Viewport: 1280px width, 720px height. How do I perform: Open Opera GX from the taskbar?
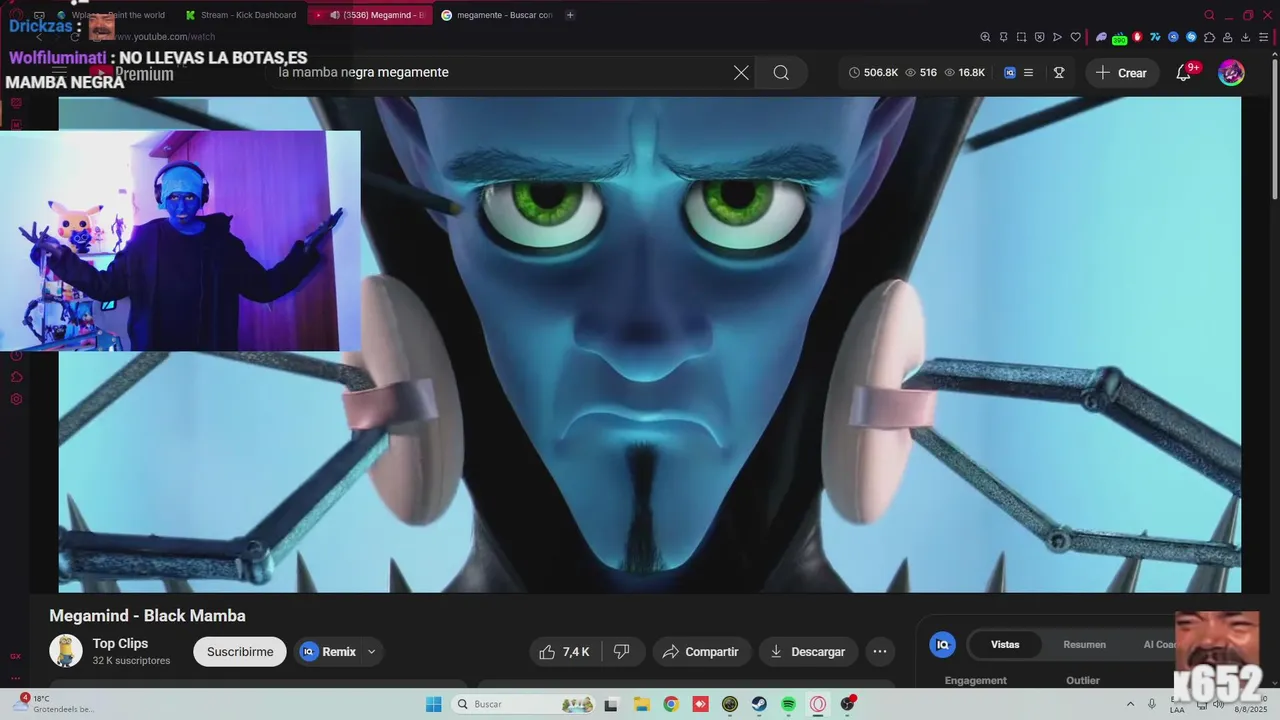[818, 704]
